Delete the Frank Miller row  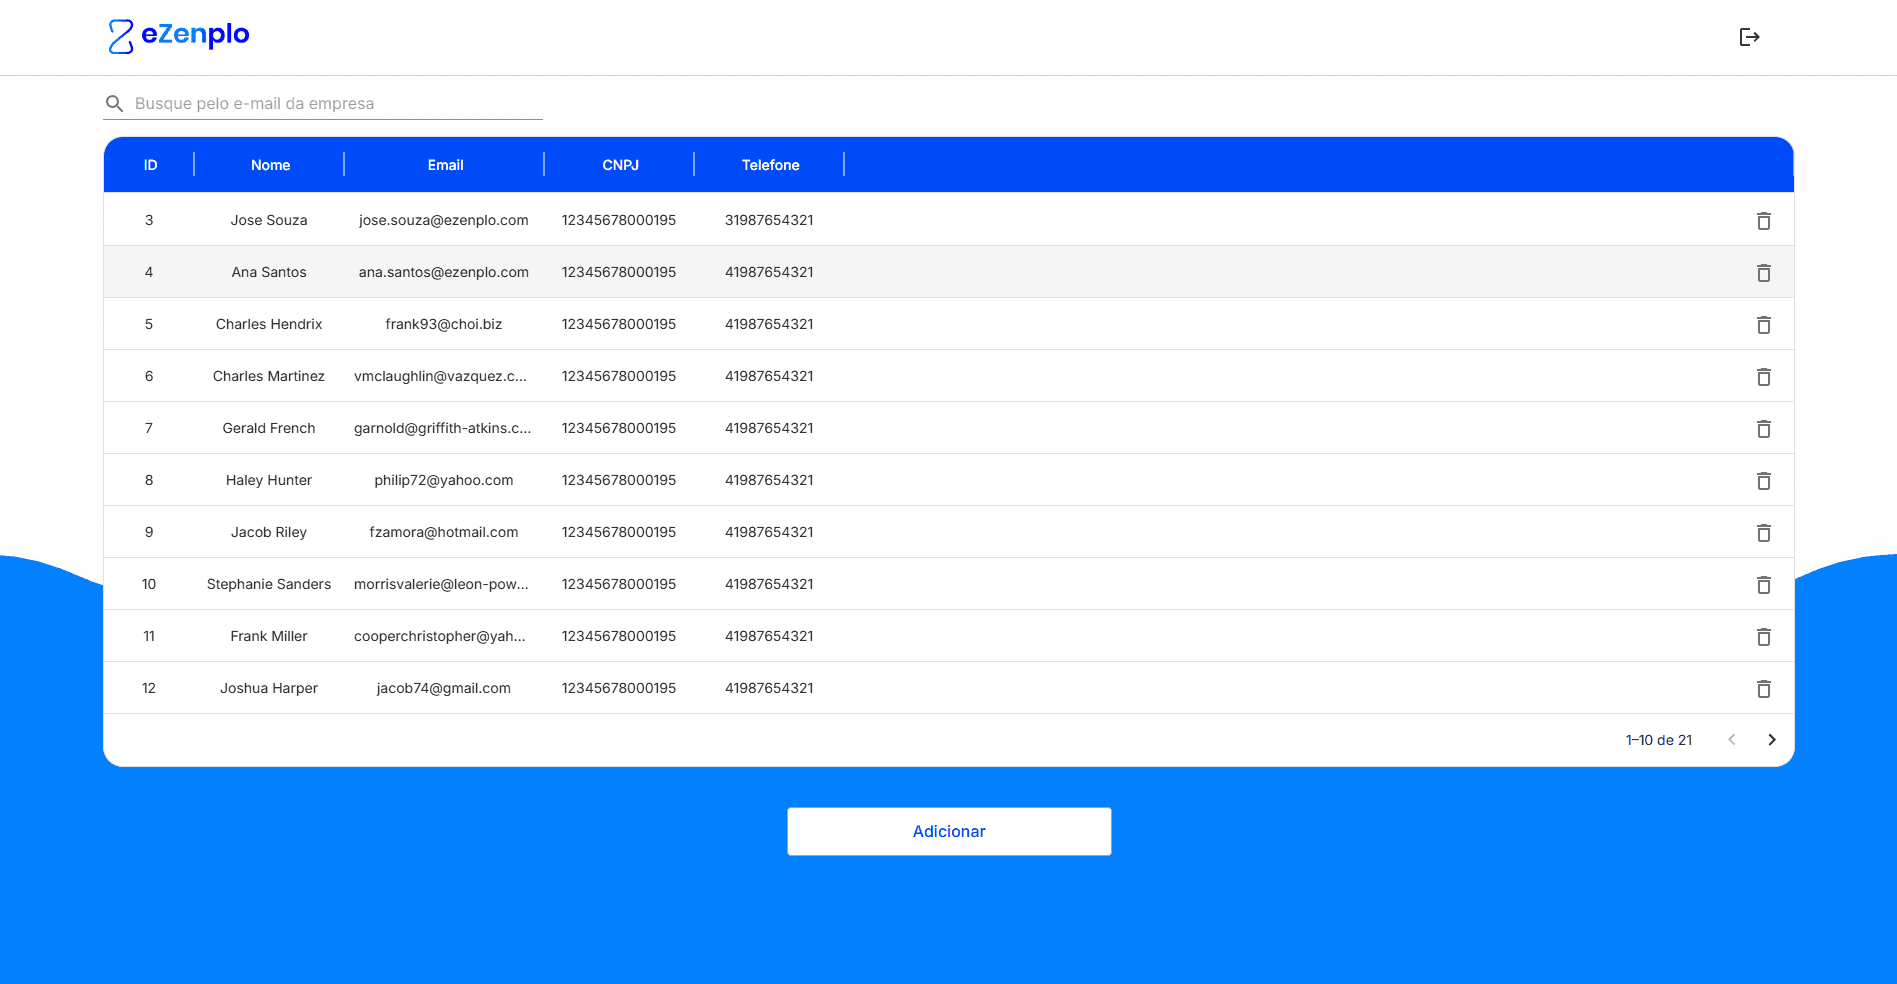(1764, 637)
